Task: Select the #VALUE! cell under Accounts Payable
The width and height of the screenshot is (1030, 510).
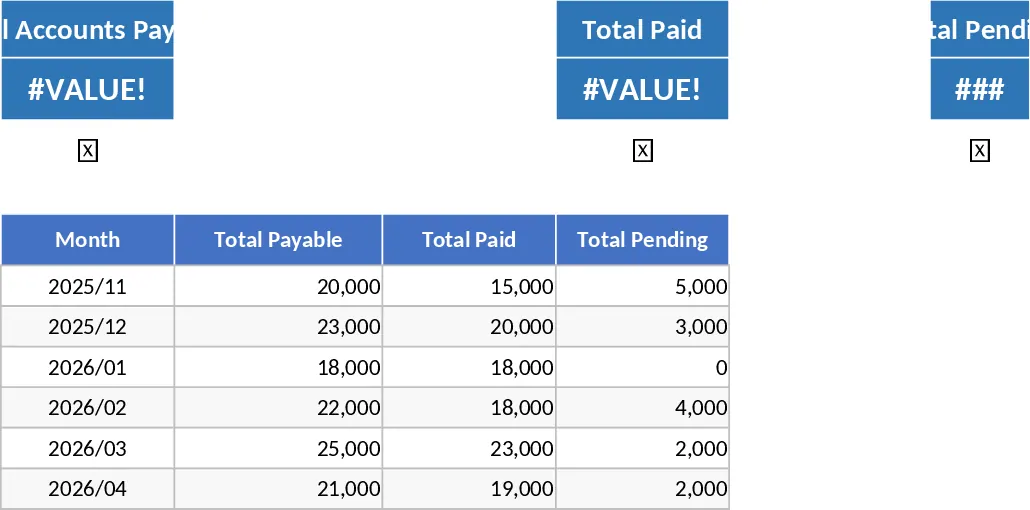Action: pos(87,89)
